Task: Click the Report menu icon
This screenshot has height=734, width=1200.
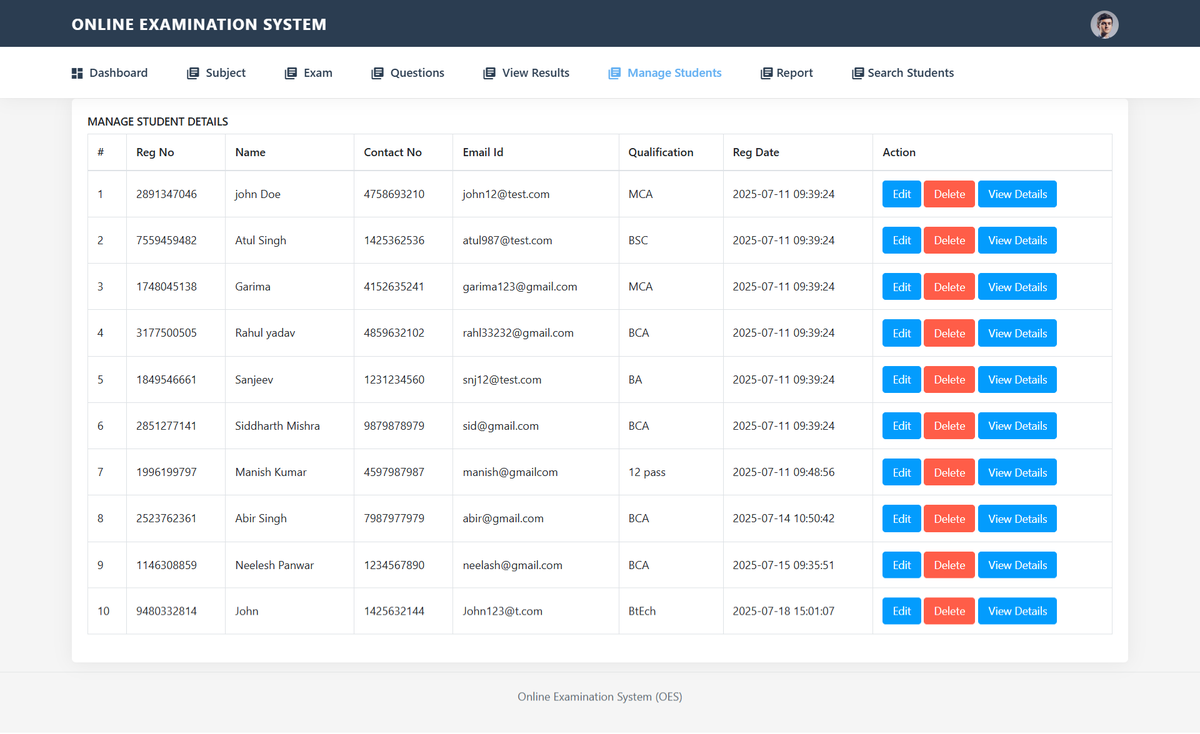Action: pos(766,73)
